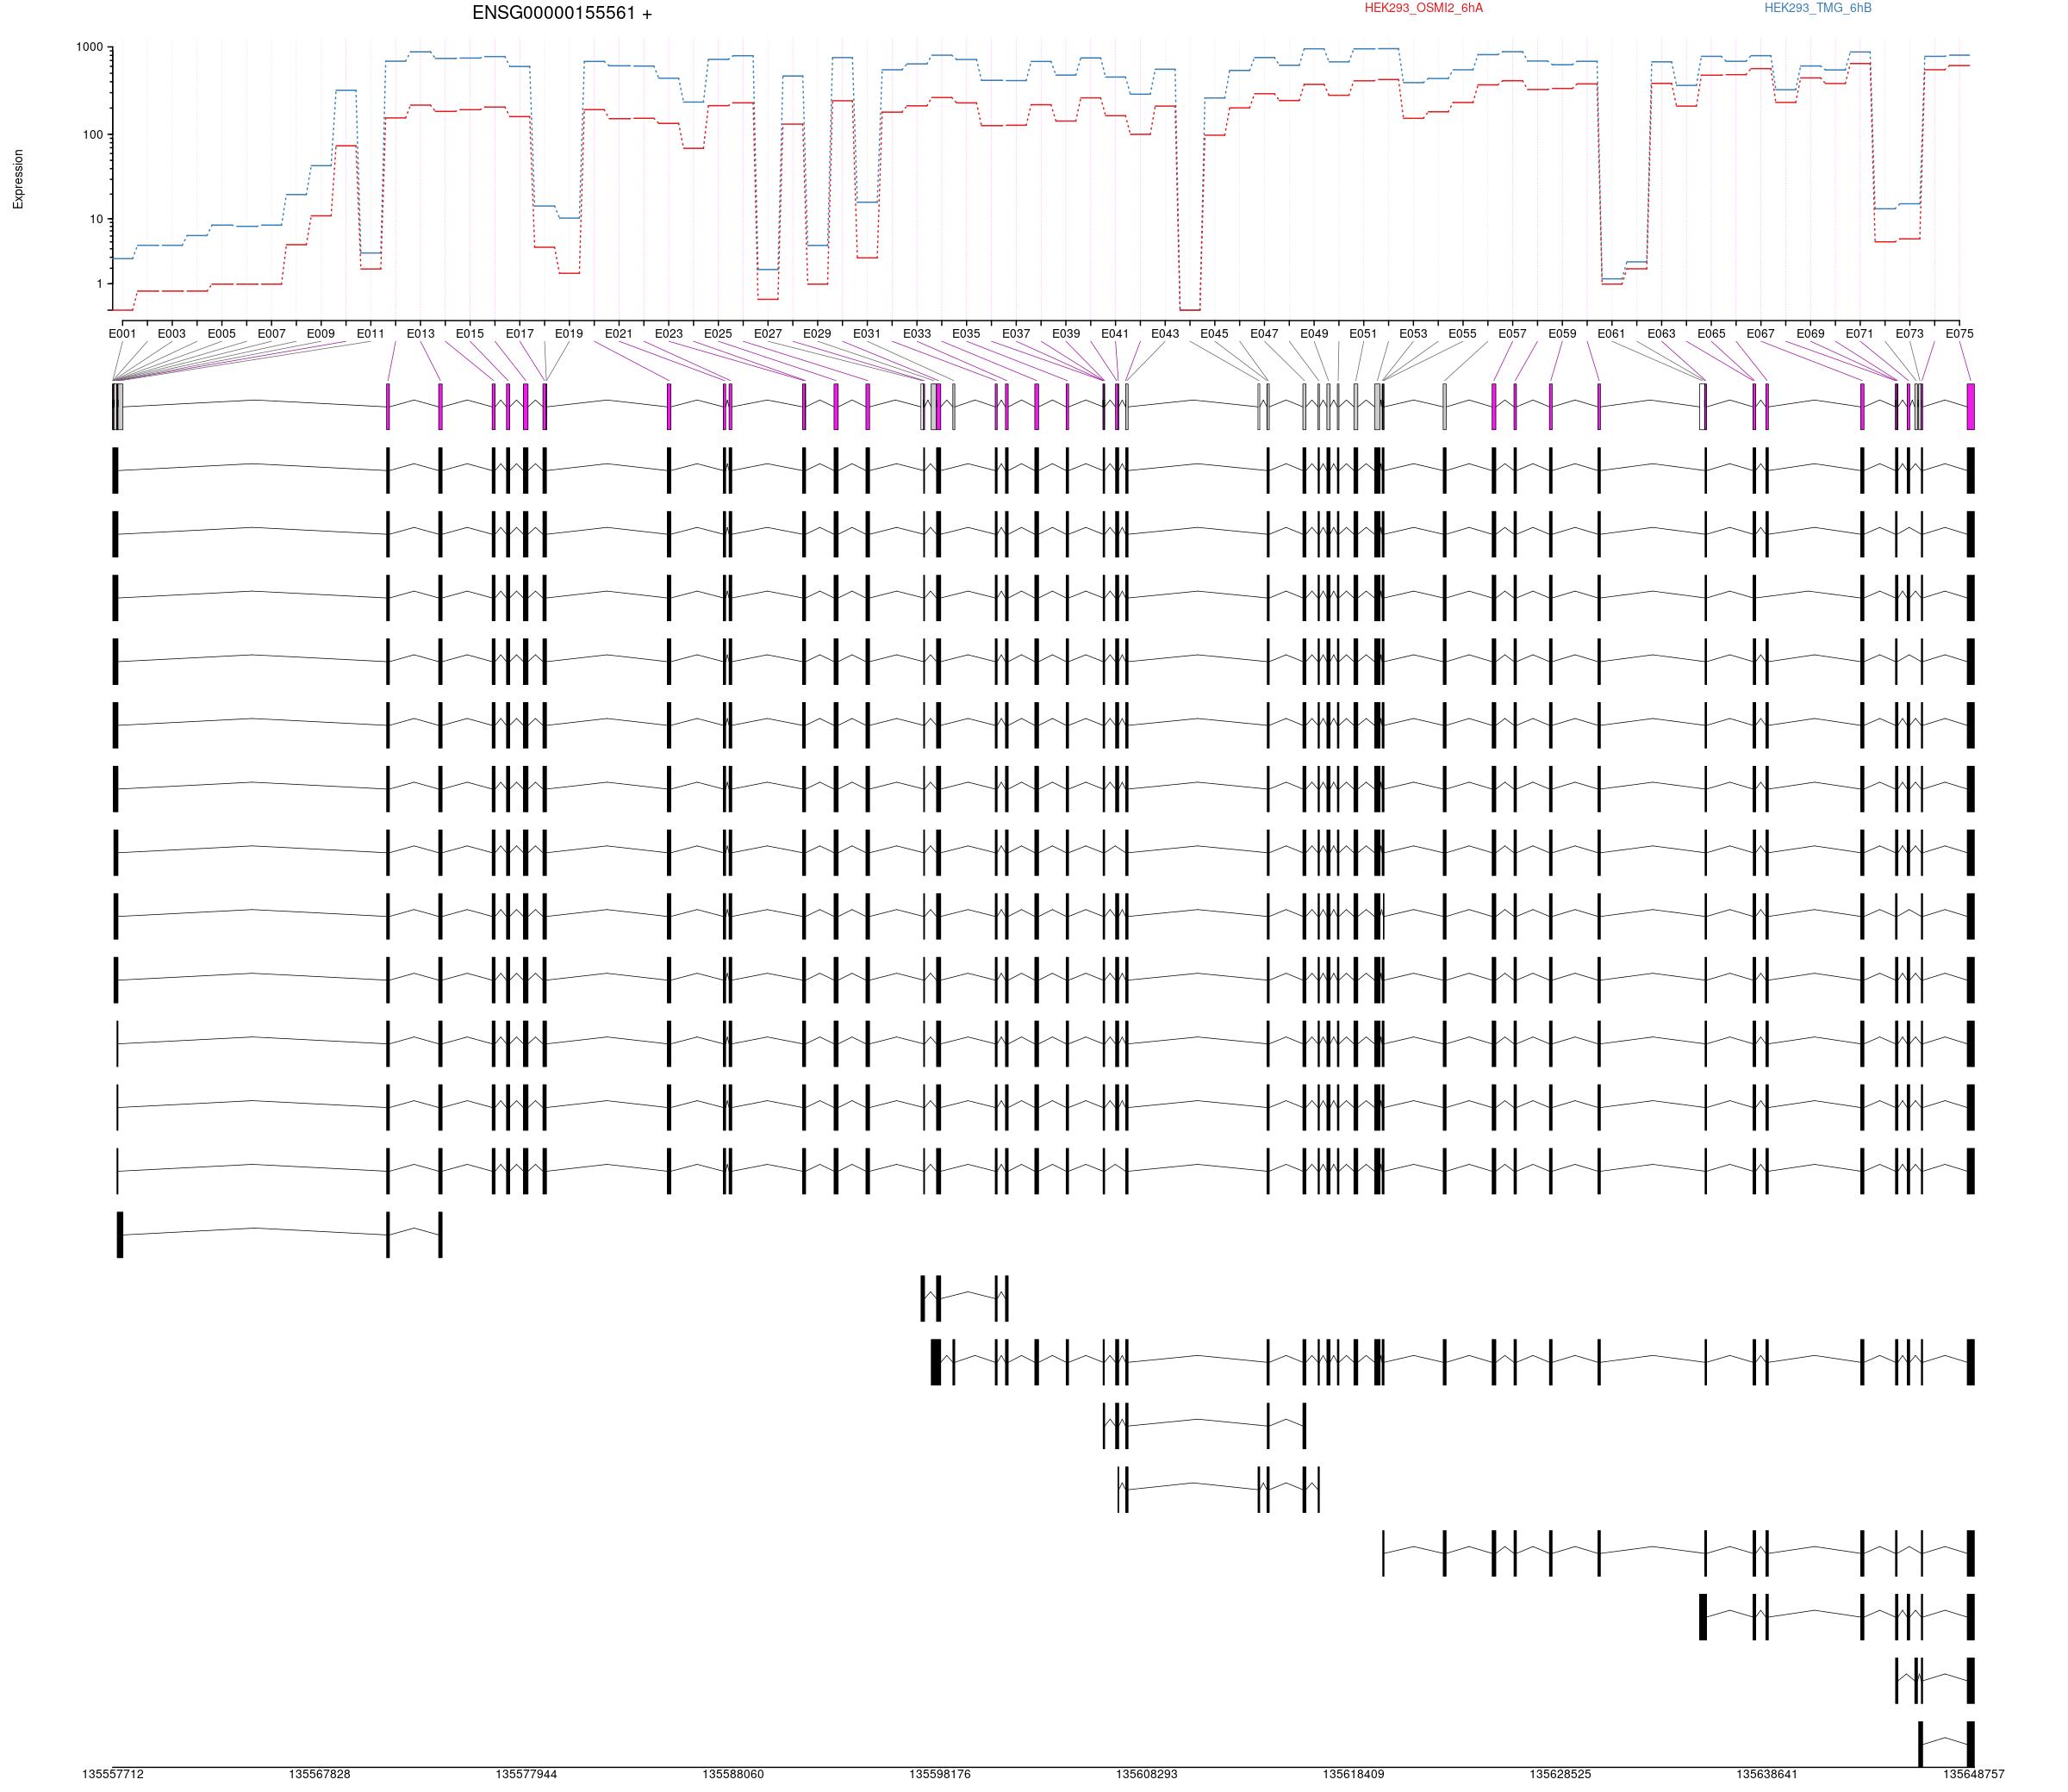Click exon label E025
This screenshot has height=1792, width=2068.
(x=718, y=334)
